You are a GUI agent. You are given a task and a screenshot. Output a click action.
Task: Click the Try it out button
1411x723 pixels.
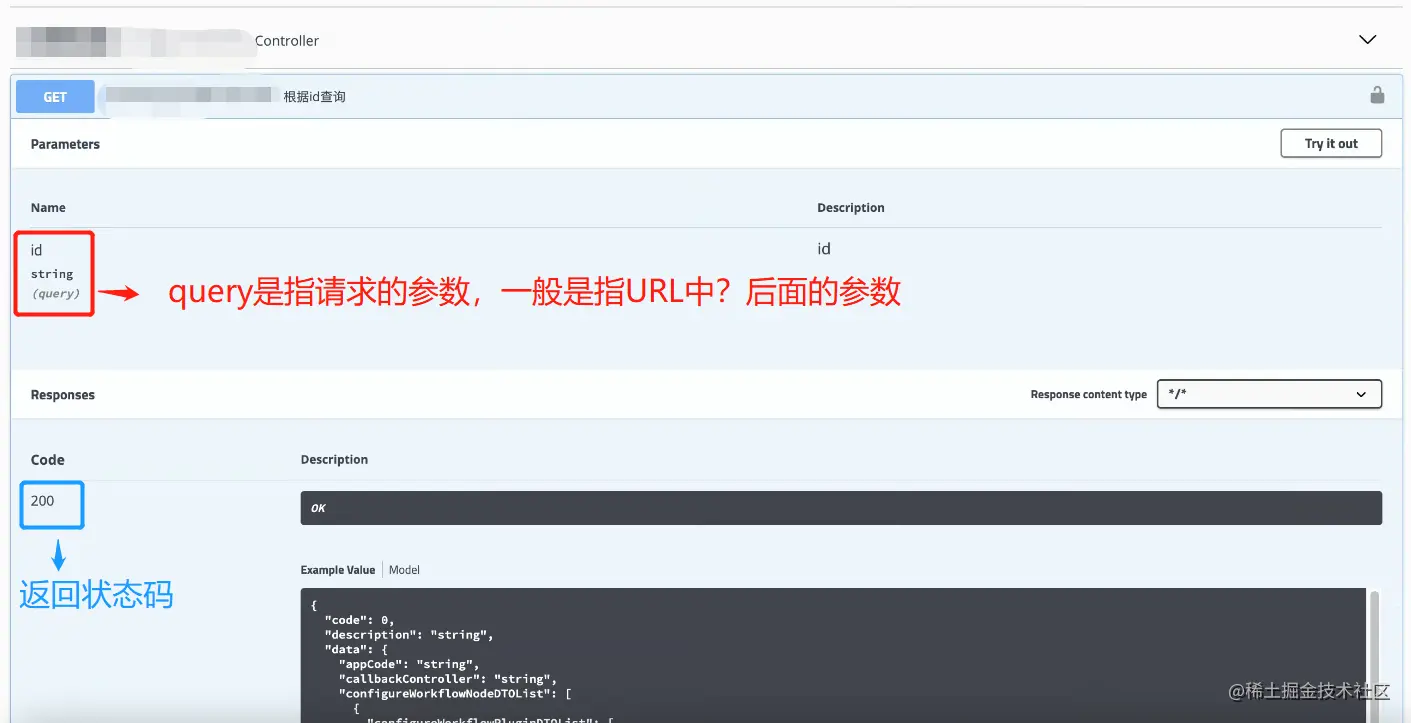point(1331,143)
